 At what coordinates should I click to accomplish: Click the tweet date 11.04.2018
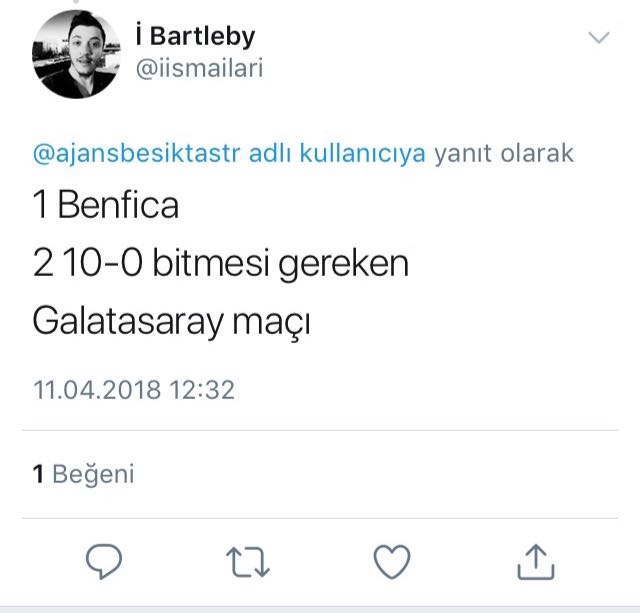point(96,388)
